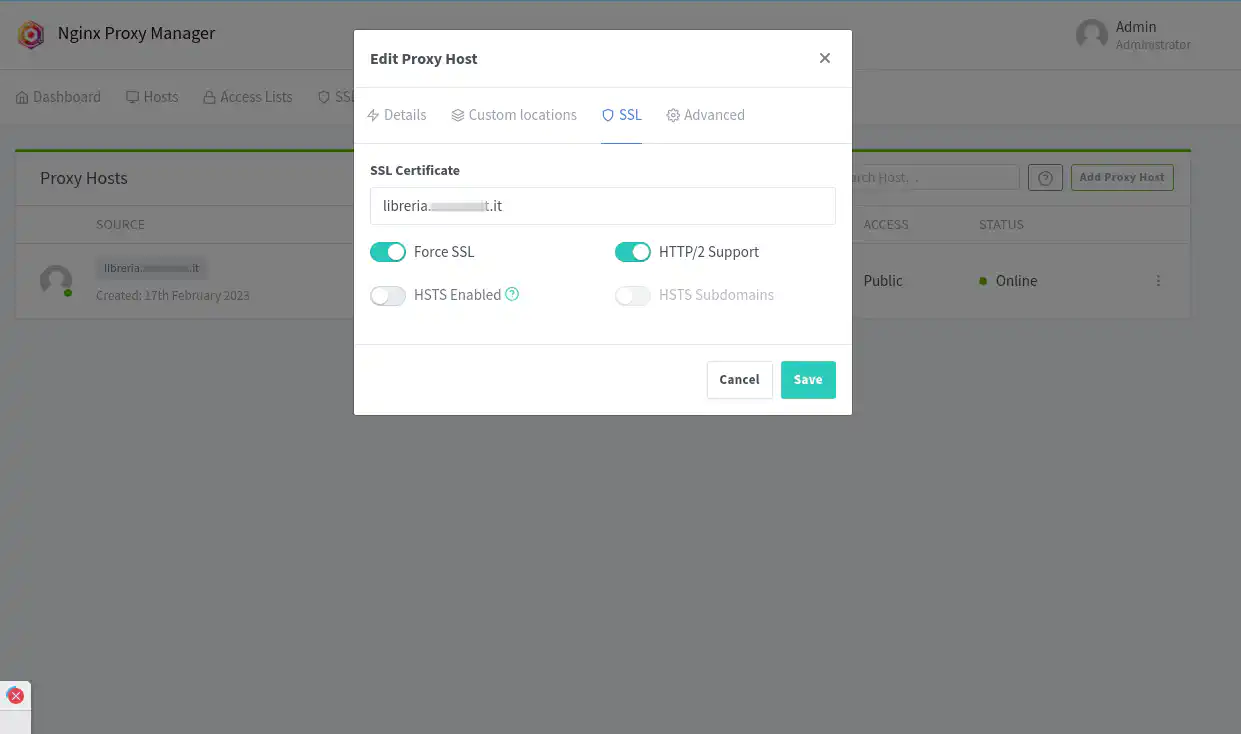Click the Access Lists lock icon

[210, 98]
